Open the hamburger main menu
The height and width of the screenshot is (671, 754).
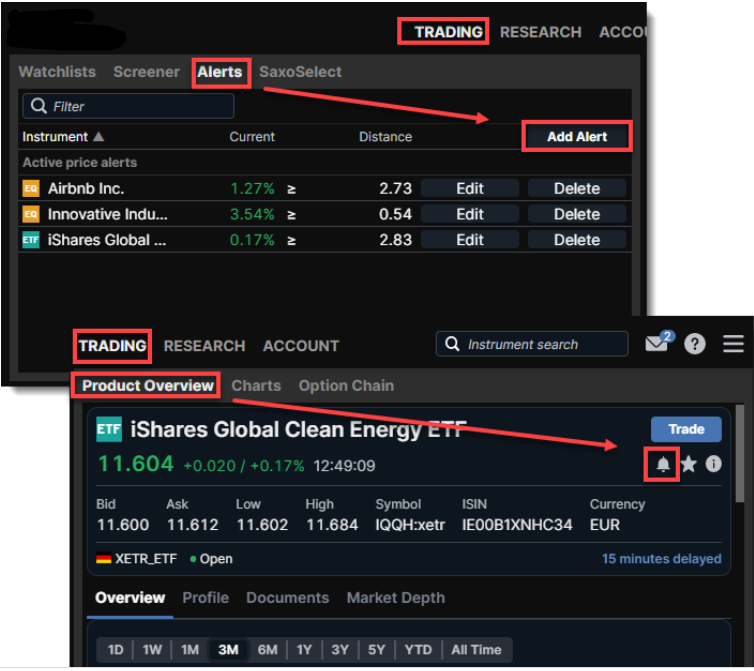click(733, 344)
